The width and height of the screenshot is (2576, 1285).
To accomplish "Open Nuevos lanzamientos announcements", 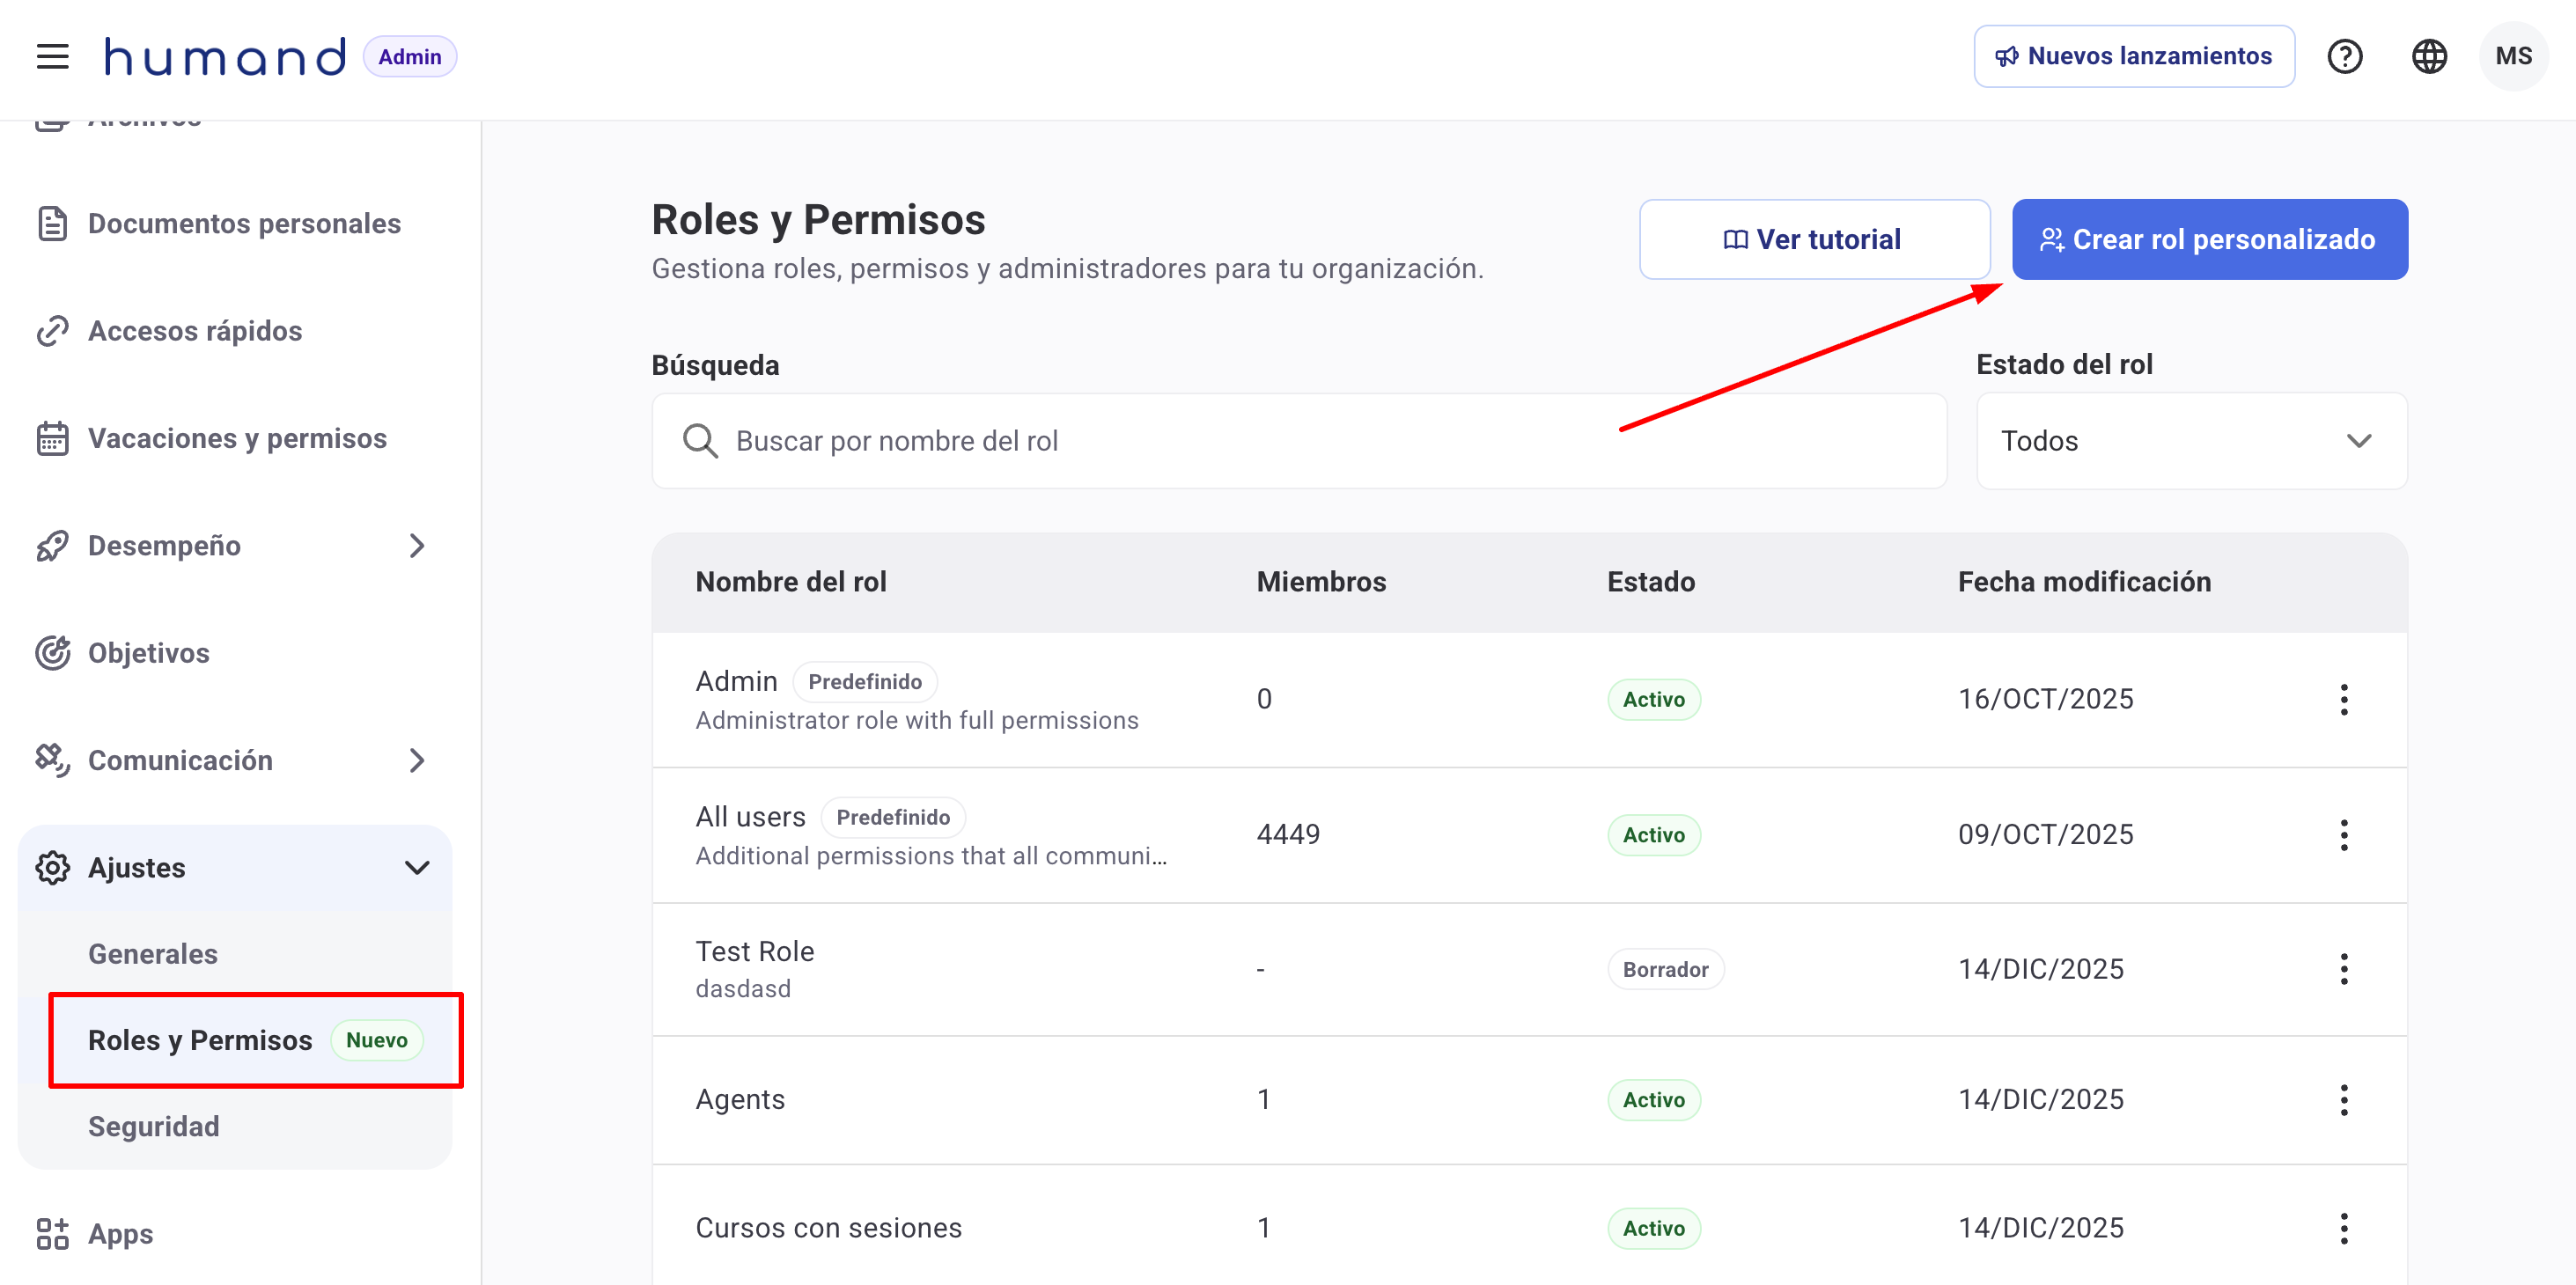I will 2133,56.
